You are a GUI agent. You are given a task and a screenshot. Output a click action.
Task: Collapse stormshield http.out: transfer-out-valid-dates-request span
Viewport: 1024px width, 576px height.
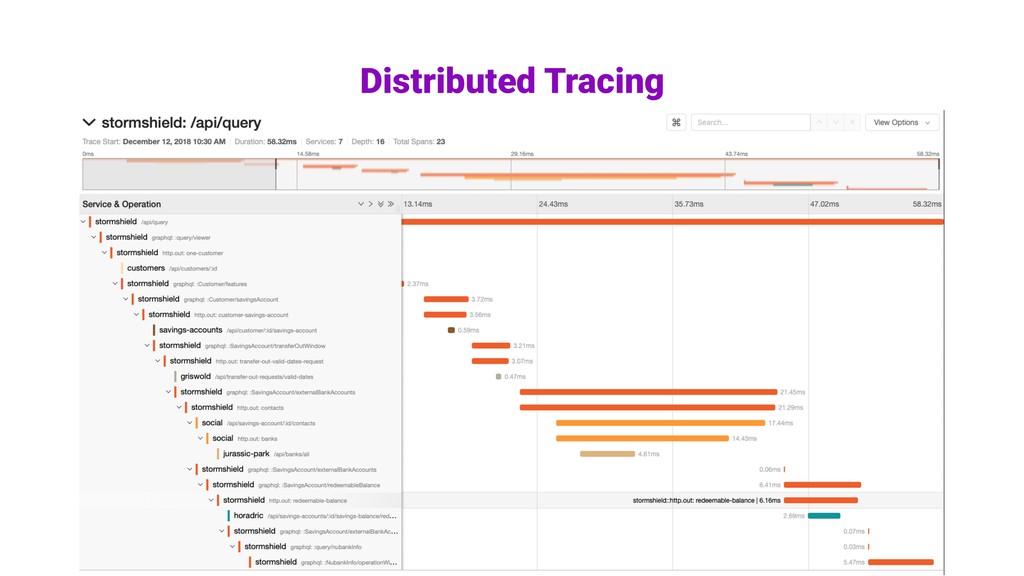tap(157, 361)
